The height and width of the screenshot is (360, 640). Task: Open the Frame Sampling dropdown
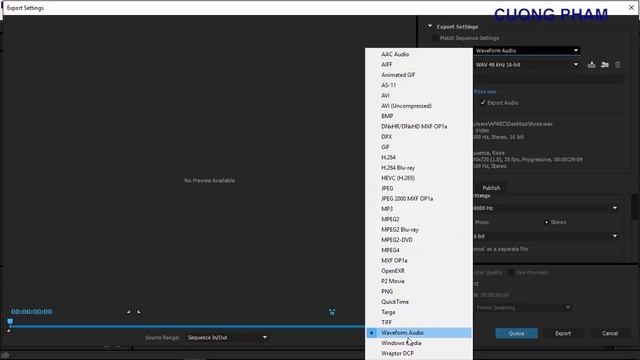pyautogui.click(x=523, y=308)
